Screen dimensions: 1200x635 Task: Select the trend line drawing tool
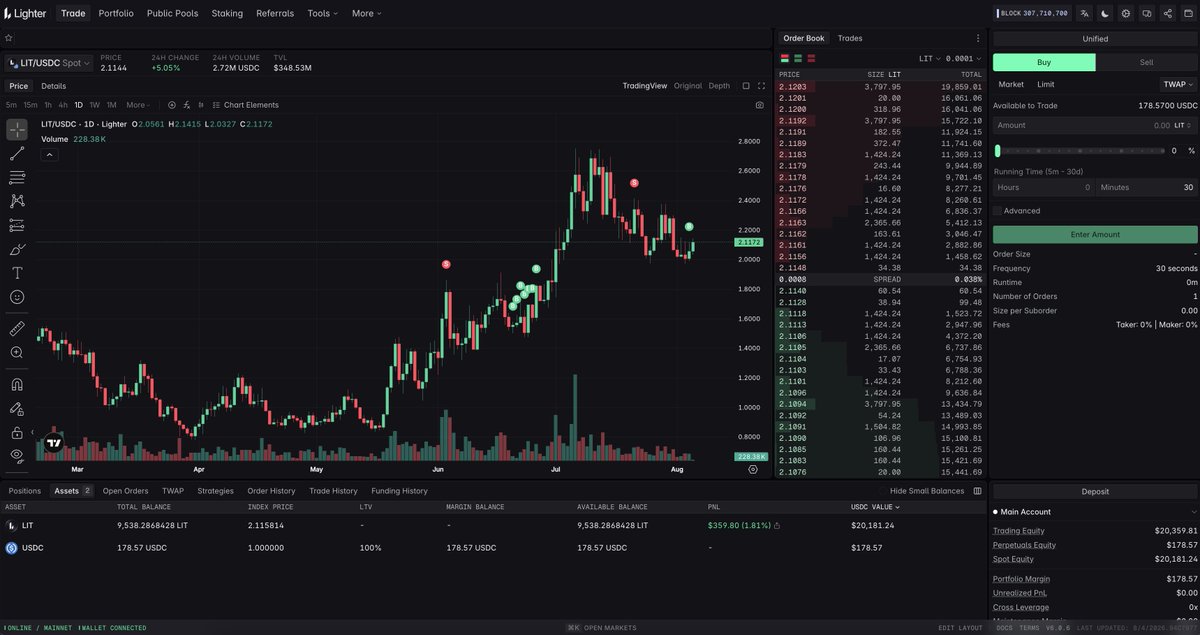pyautogui.click(x=17, y=153)
